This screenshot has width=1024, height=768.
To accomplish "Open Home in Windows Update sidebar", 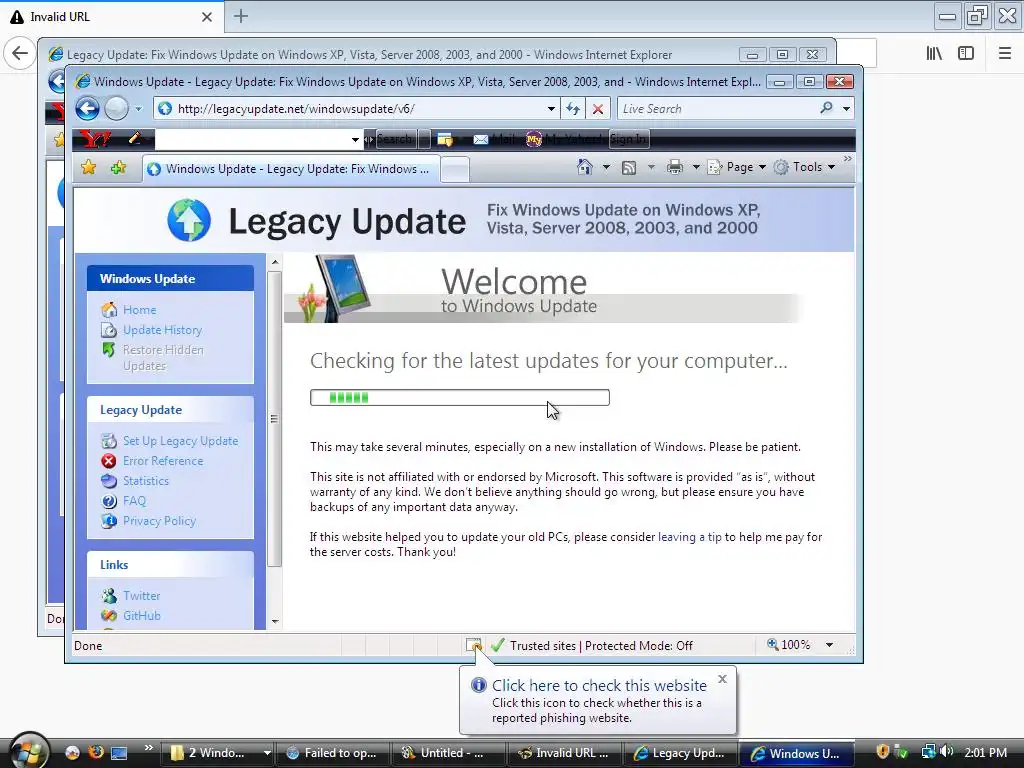I will pyautogui.click(x=140, y=310).
